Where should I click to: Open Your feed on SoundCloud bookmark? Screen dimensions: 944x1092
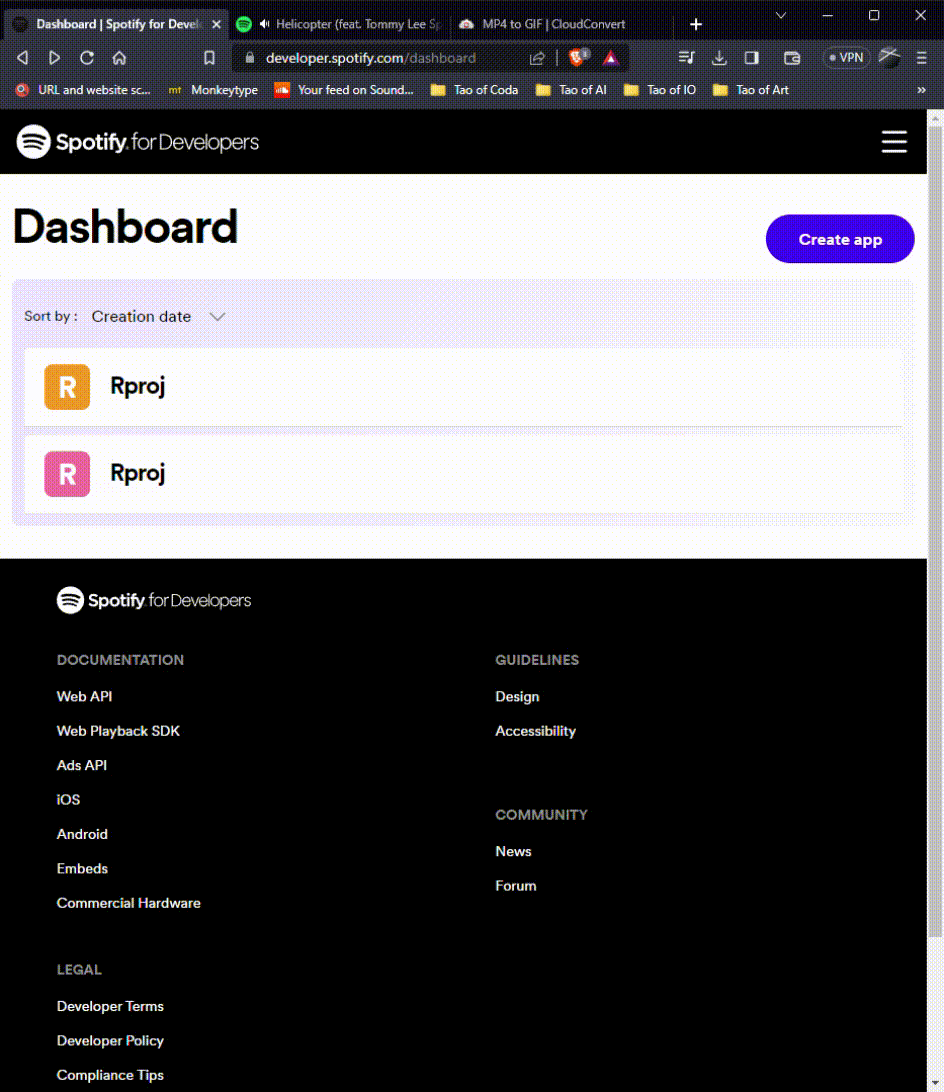(344, 90)
